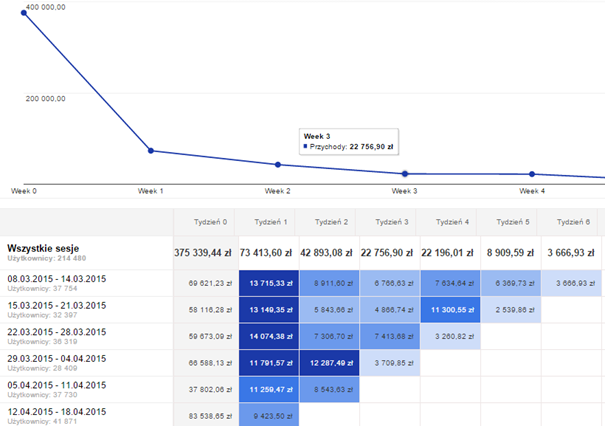The width and height of the screenshot is (605, 426).
Task: Click the 69 621,23 zł cell in Tydzień 0
Action: click(x=208, y=284)
